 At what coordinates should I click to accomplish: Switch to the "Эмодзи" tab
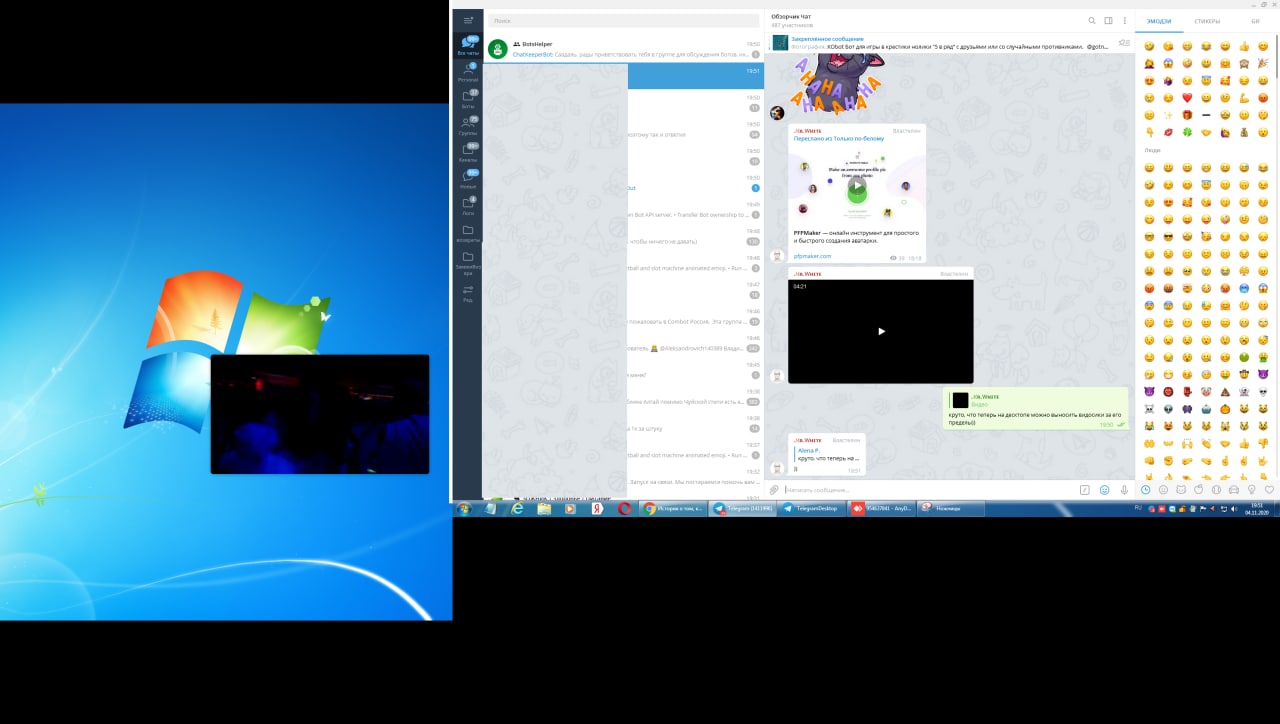pos(1159,20)
